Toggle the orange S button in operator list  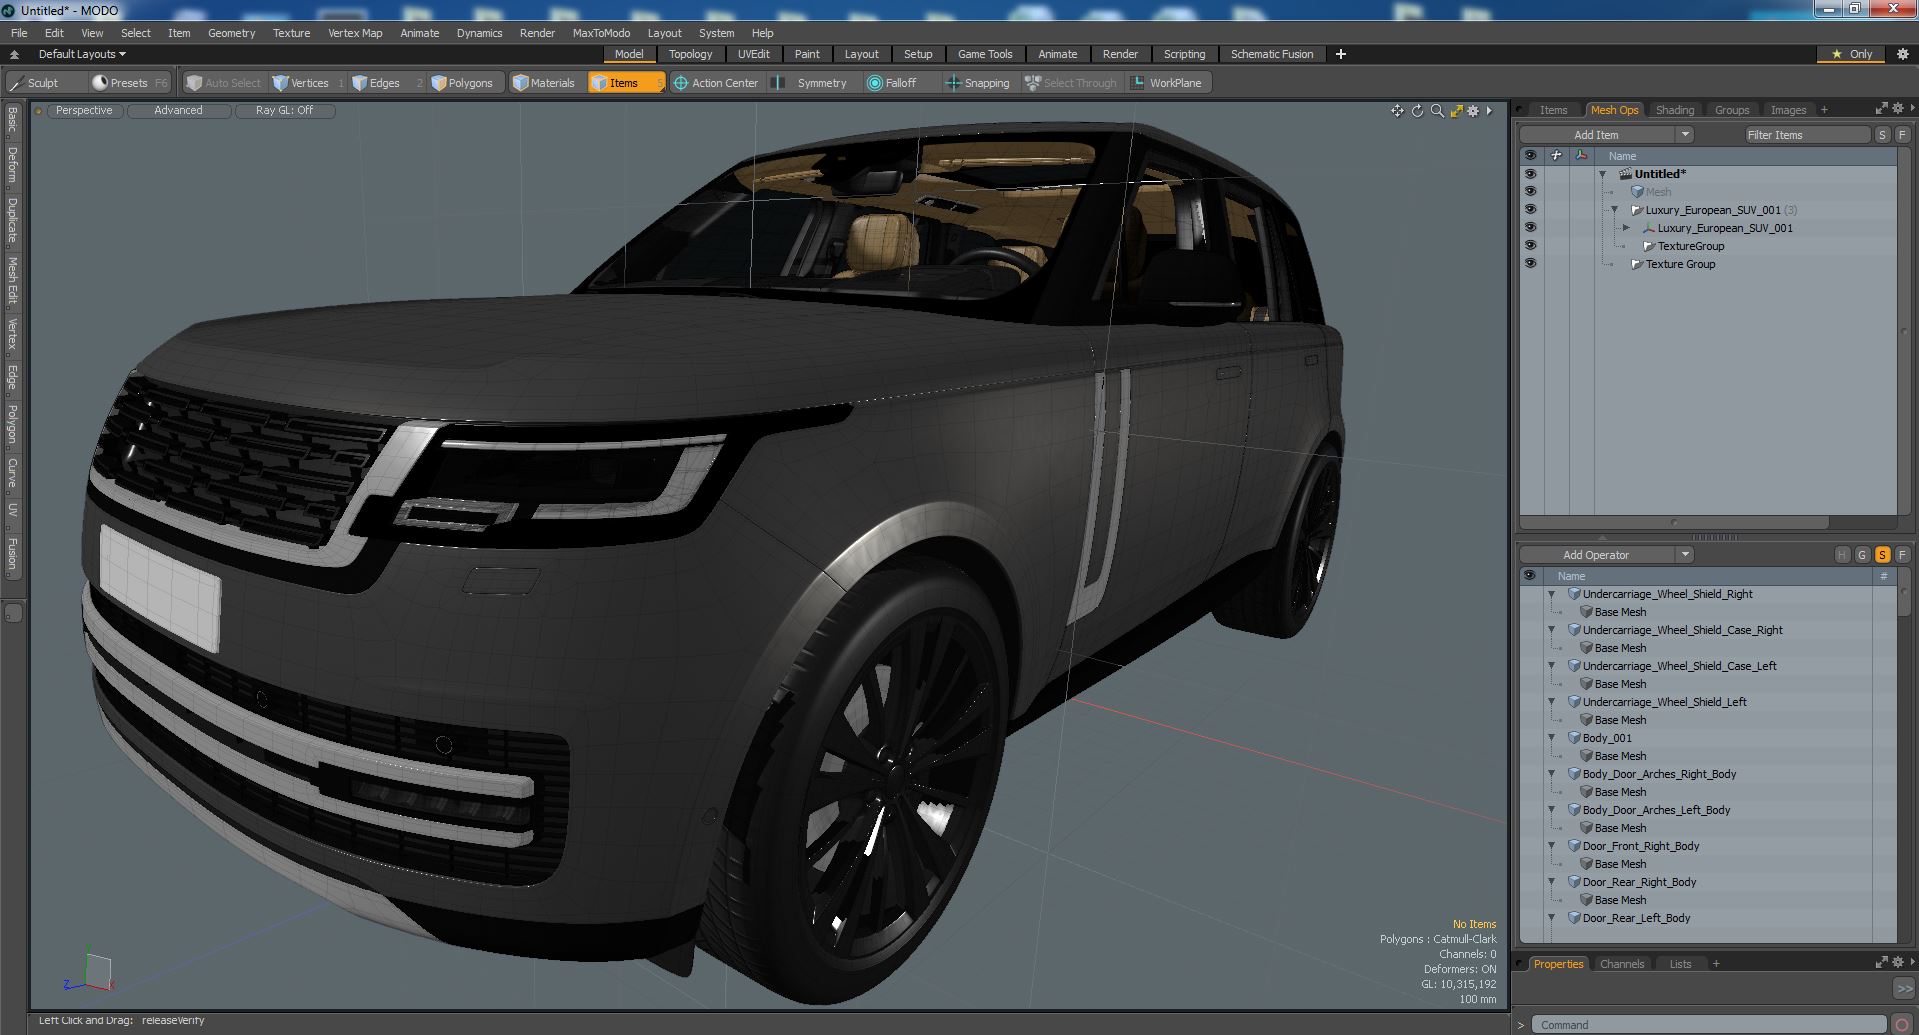(x=1882, y=555)
